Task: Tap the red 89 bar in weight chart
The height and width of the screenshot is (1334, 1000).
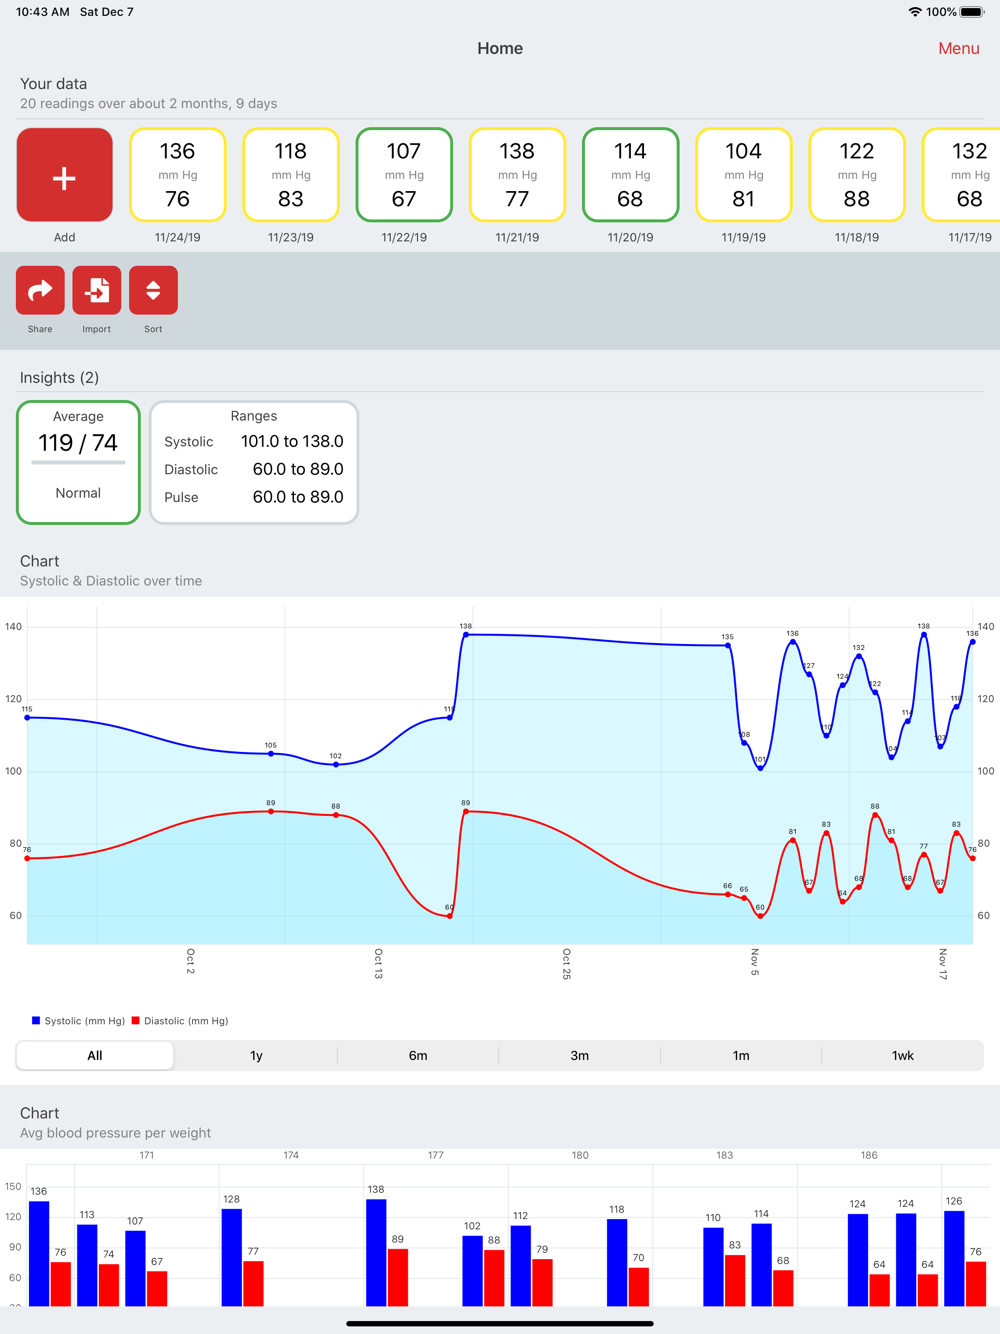Action: 398,1277
